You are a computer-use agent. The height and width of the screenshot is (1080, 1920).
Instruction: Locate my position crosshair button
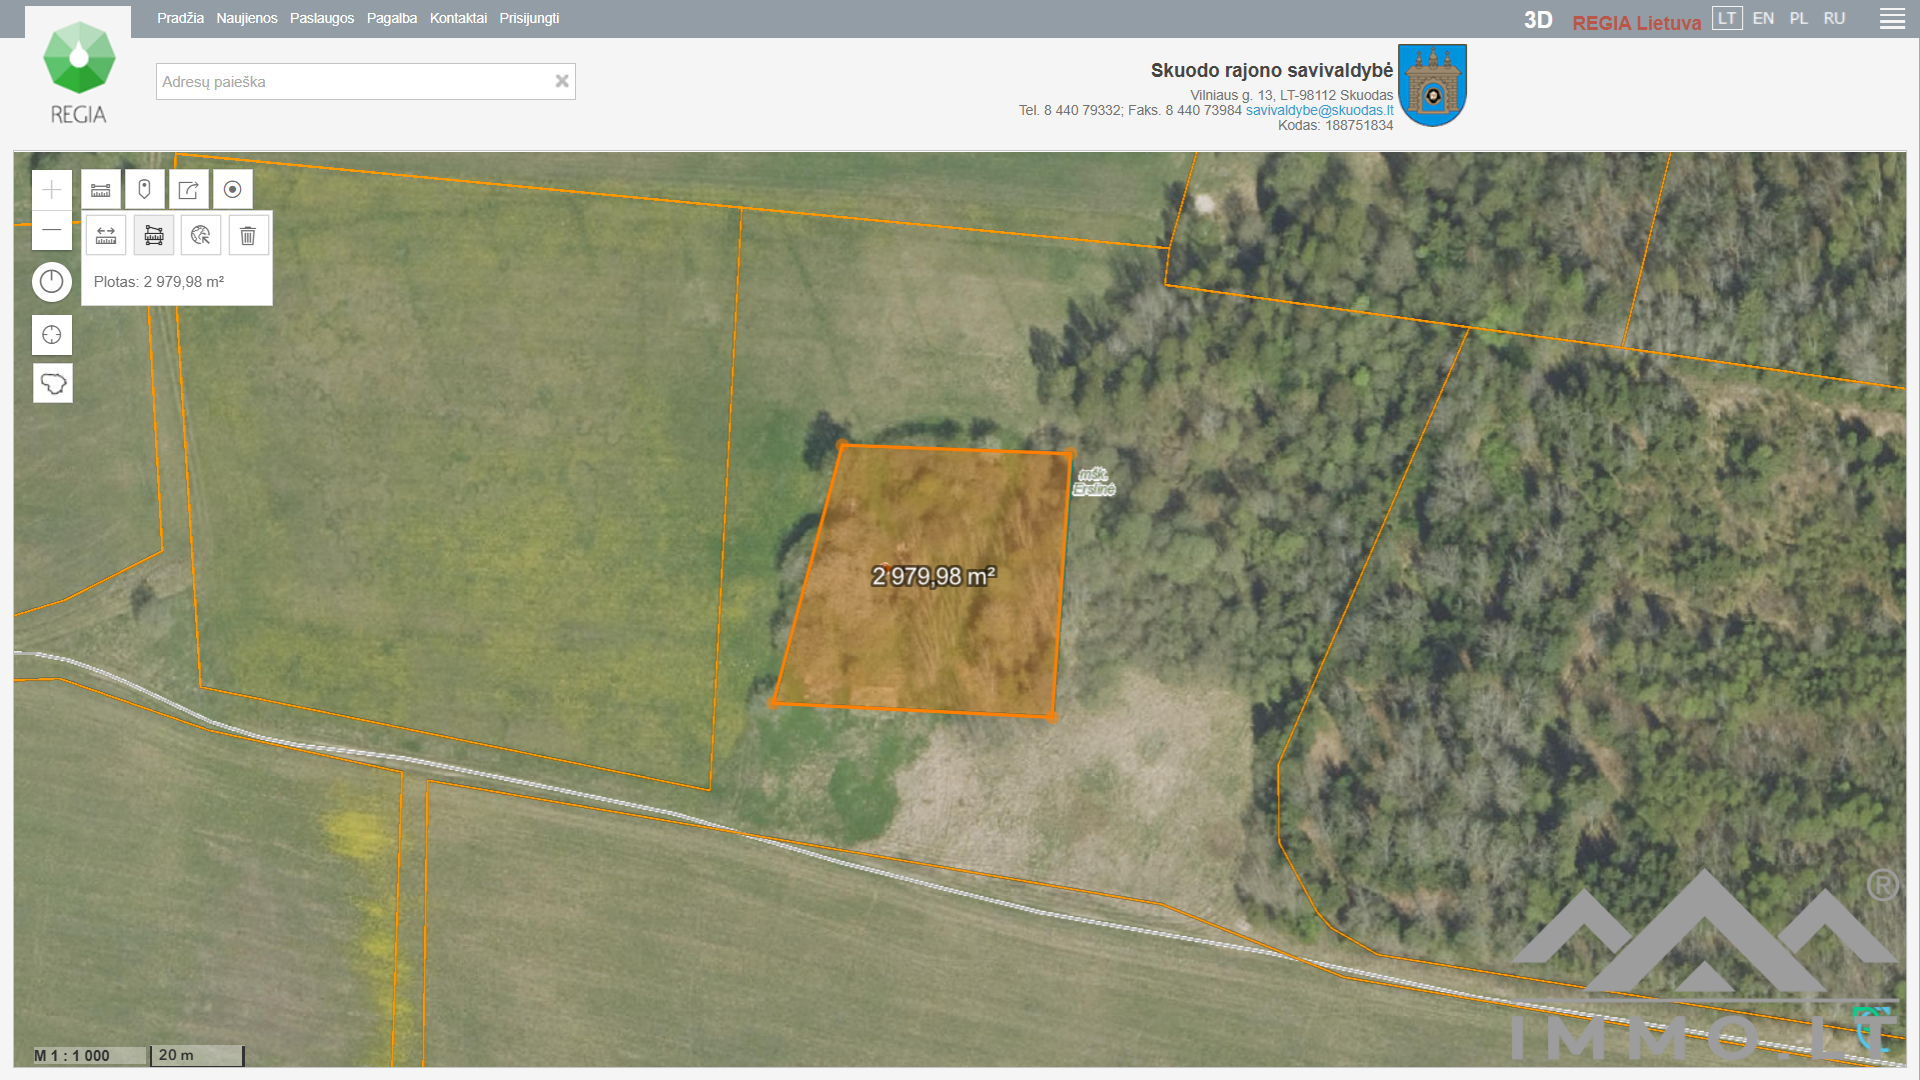52,335
